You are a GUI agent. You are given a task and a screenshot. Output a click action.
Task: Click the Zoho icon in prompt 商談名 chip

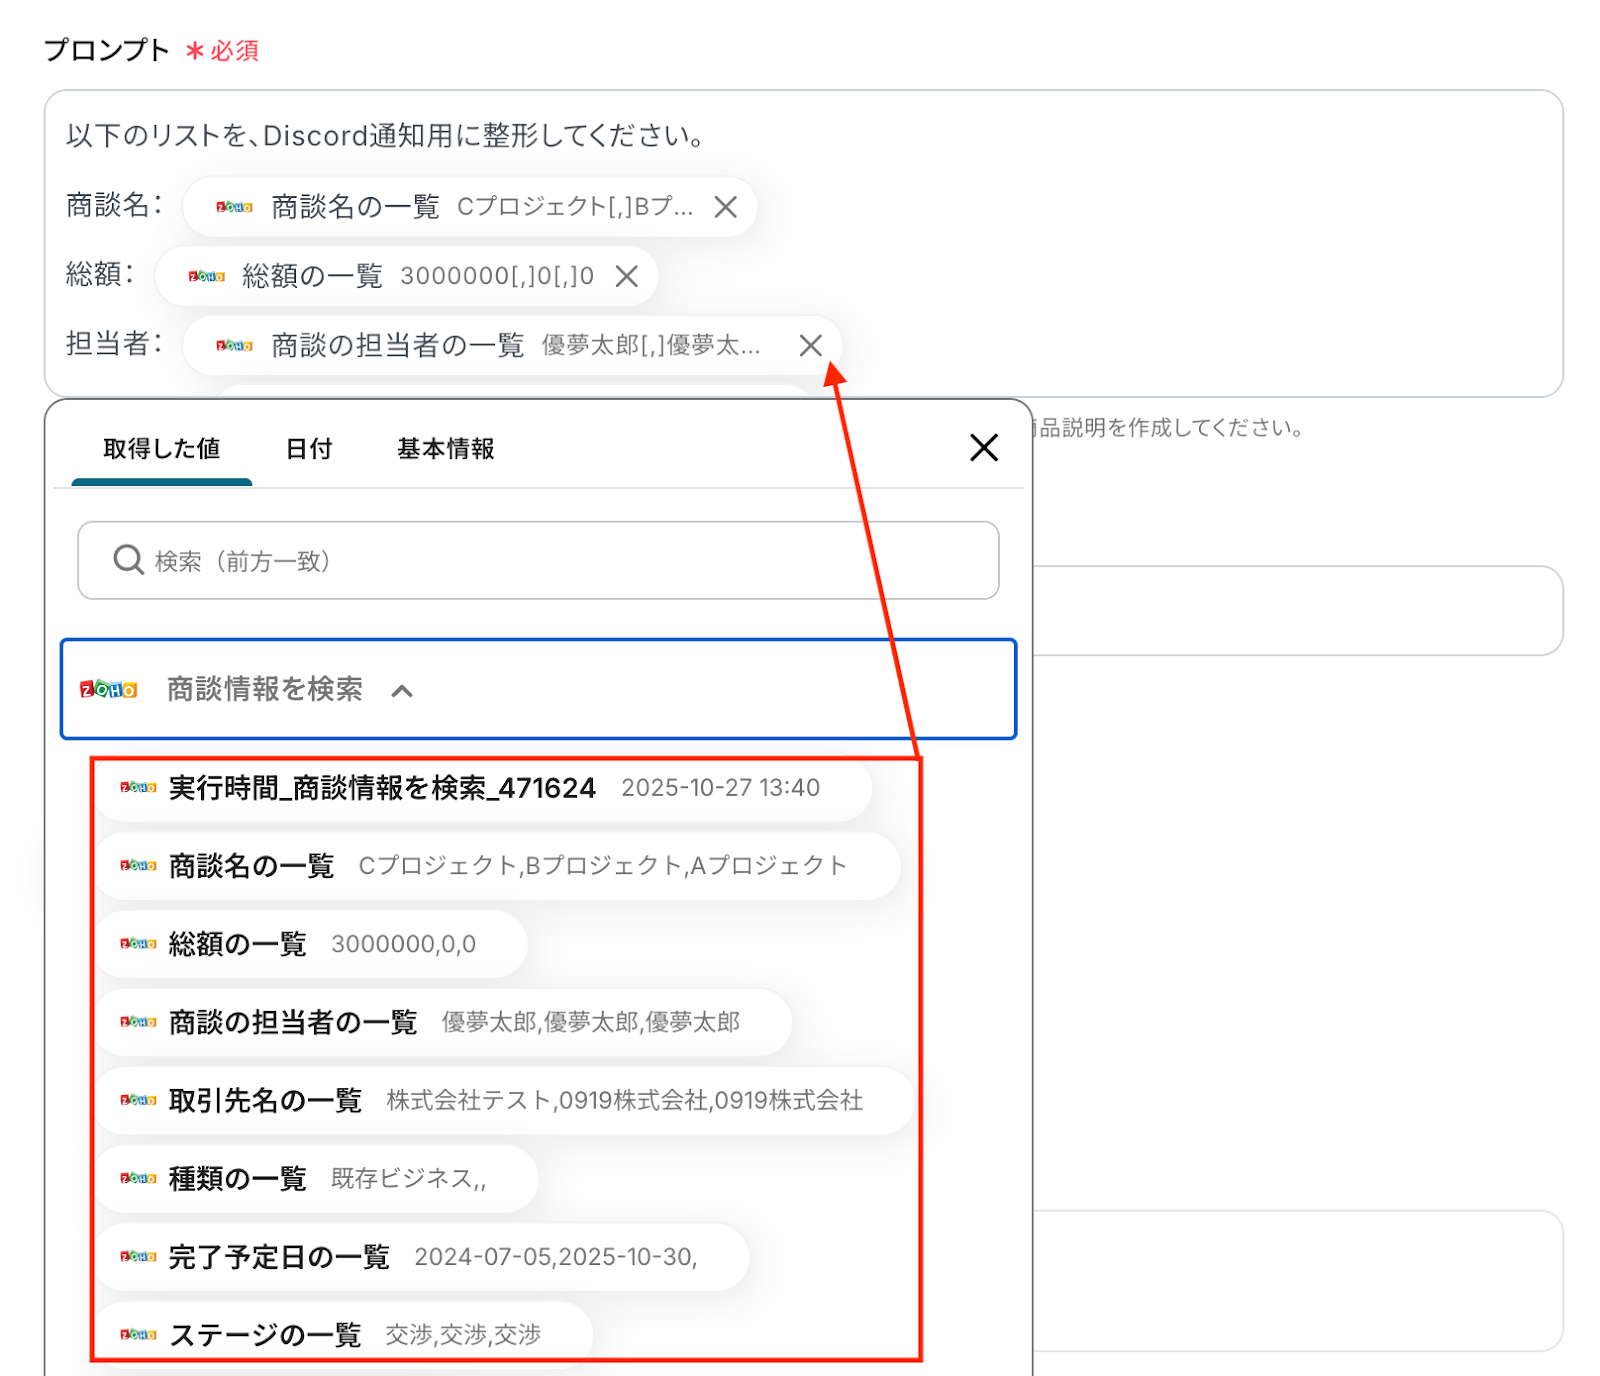(x=234, y=207)
